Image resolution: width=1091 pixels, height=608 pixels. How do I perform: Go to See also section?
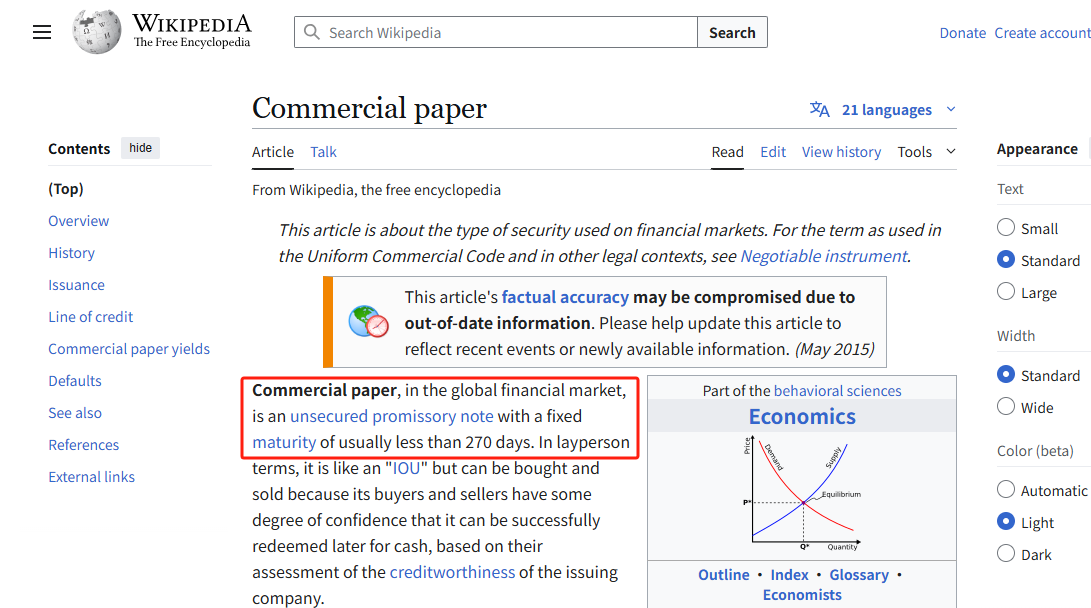coord(75,413)
